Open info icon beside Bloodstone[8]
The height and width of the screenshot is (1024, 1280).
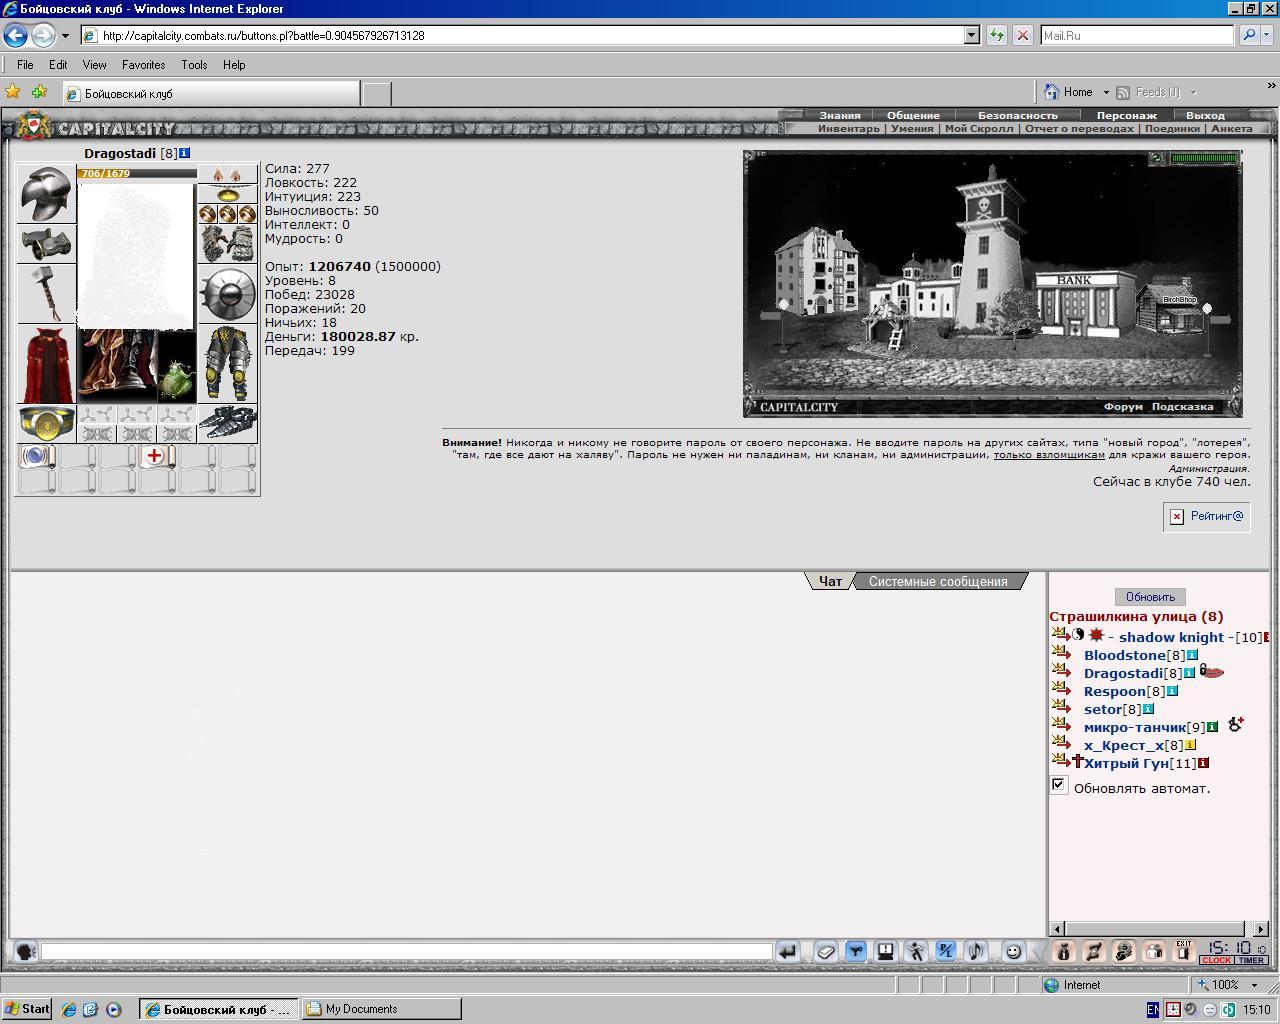pyautogui.click(x=1192, y=655)
